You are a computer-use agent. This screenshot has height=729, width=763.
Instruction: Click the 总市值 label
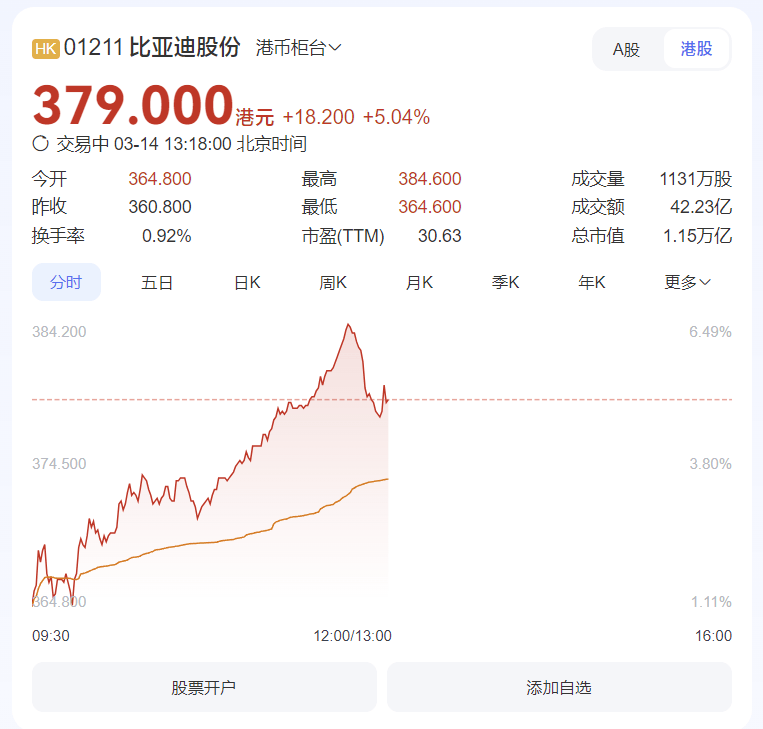598,236
